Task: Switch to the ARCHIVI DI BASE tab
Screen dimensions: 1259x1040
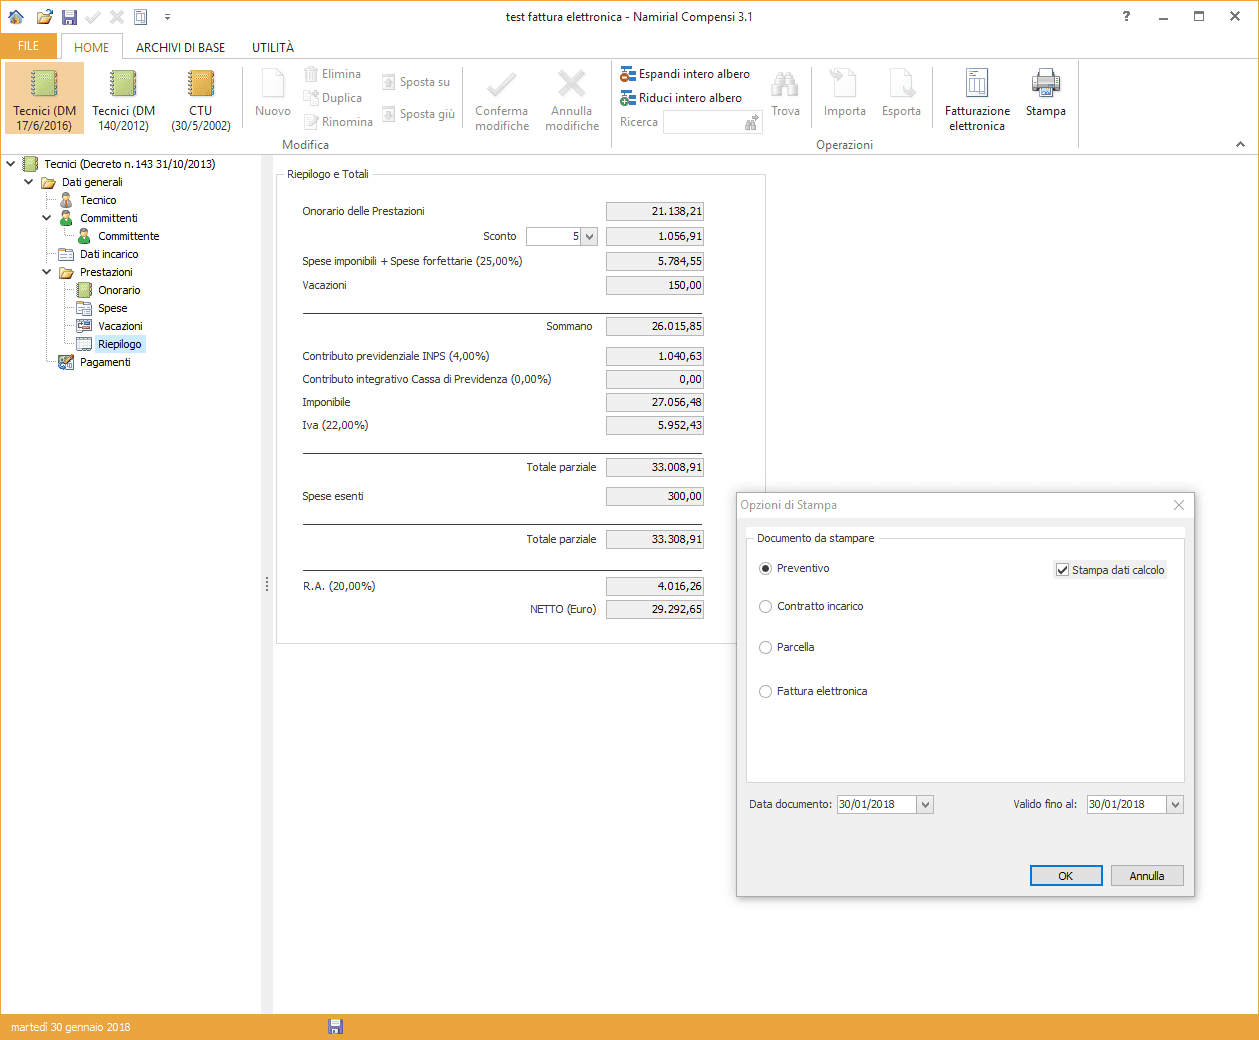Action: click(182, 46)
